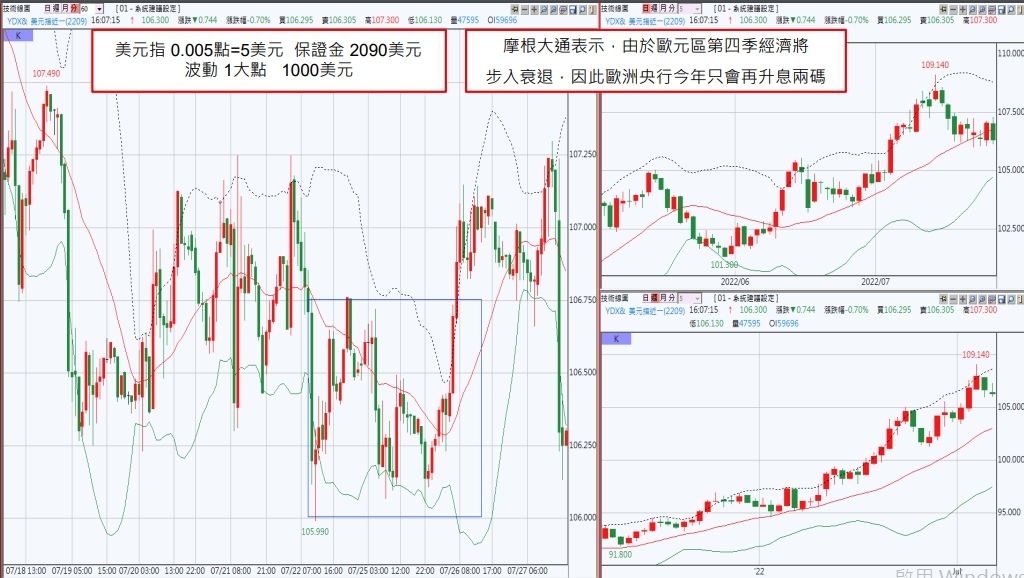
Task: Click 109.140 peak label on top-right chart
Action: pyautogui.click(x=935, y=65)
